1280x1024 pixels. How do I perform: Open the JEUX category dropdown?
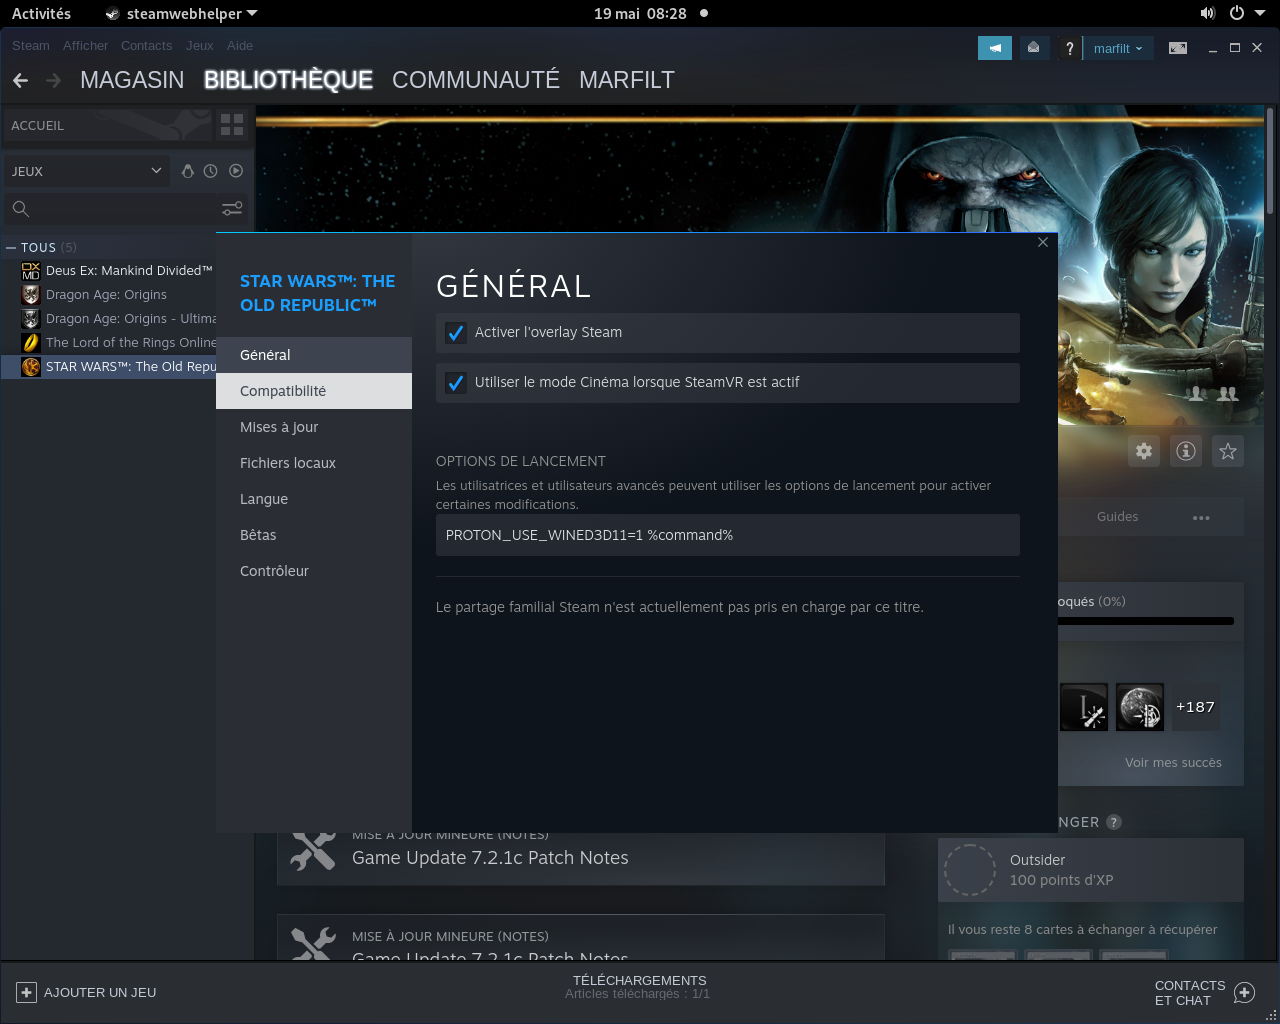86,171
